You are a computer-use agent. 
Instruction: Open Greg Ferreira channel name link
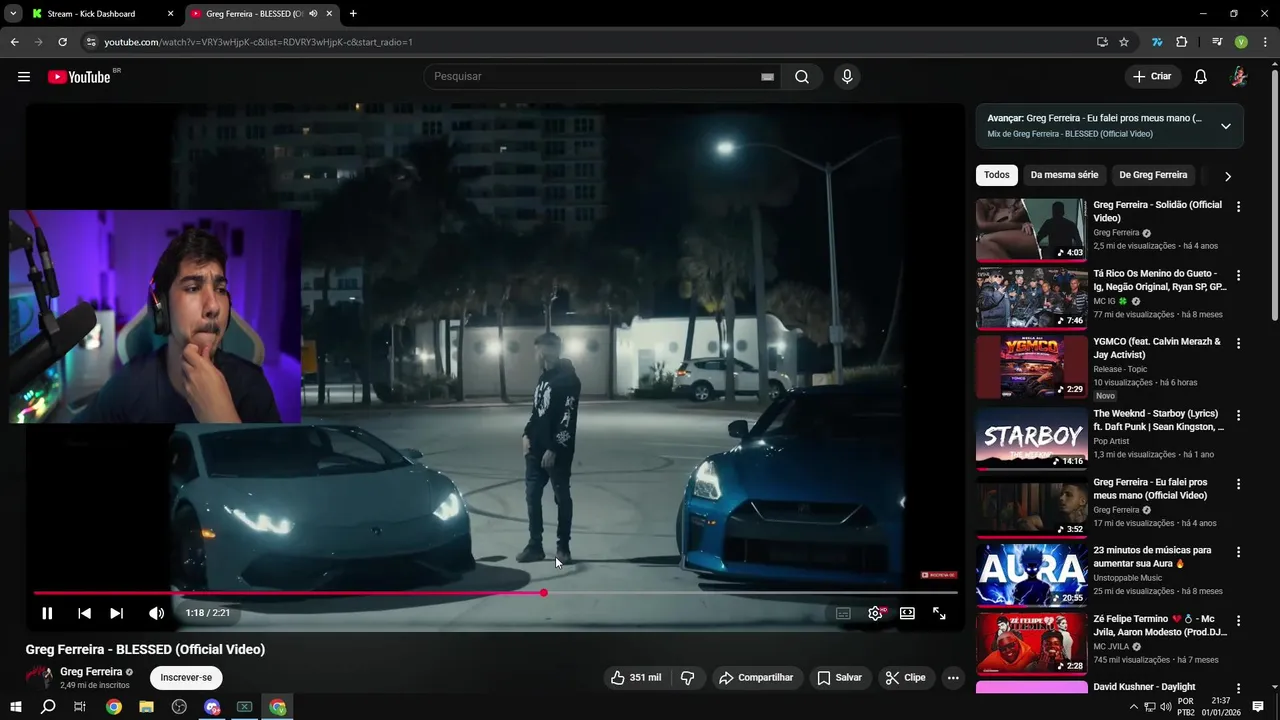[x=91, y=672]
